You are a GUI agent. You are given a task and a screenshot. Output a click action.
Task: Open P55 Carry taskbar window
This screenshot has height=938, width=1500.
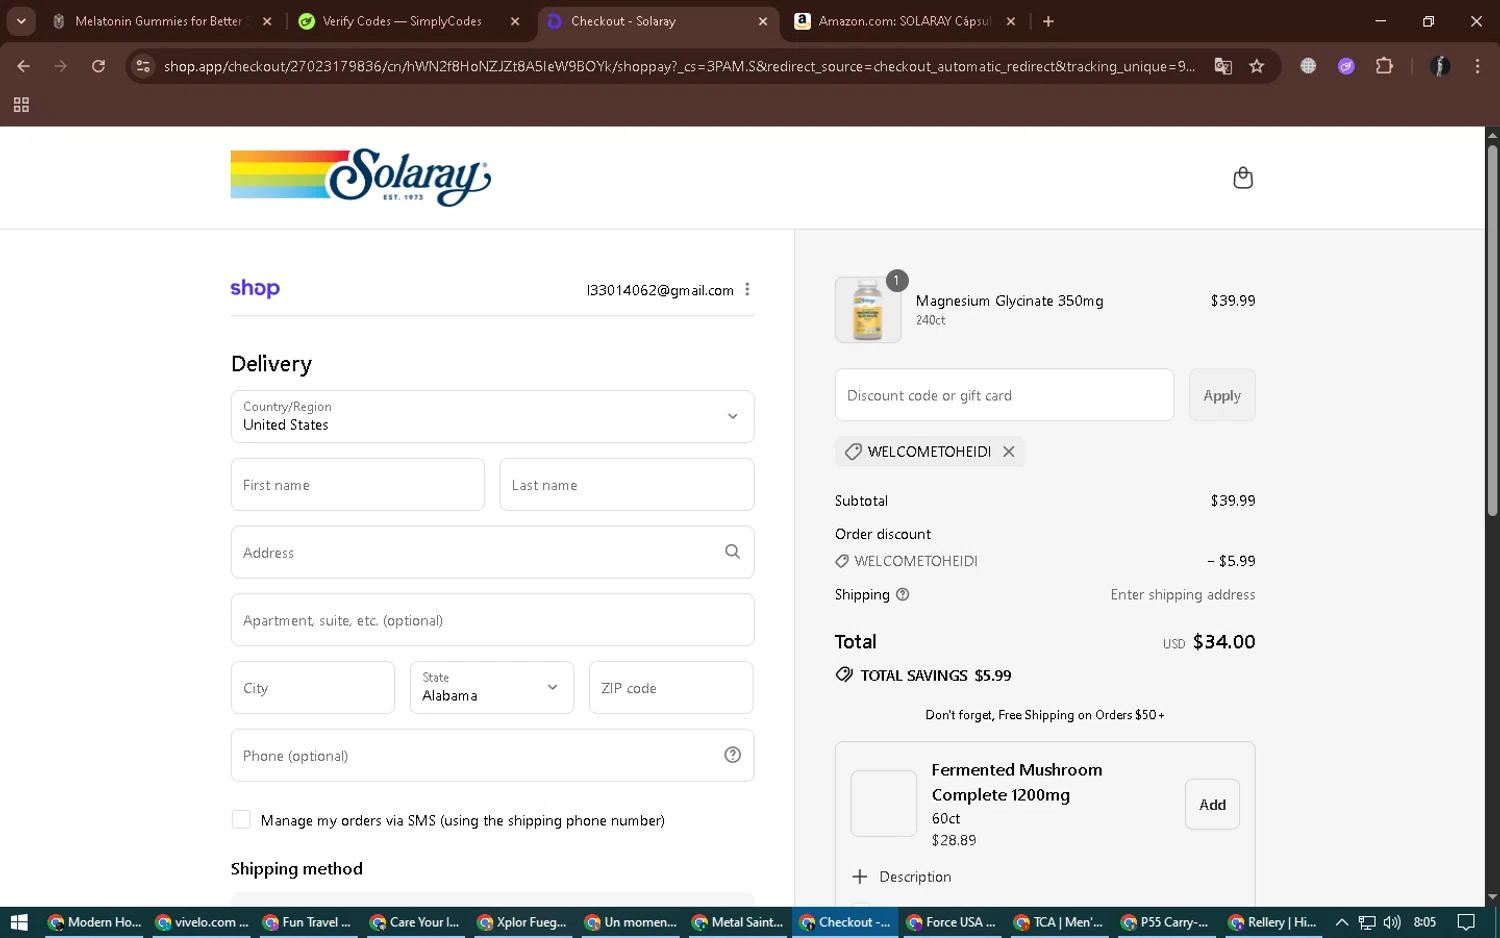tap(1167, 922)
